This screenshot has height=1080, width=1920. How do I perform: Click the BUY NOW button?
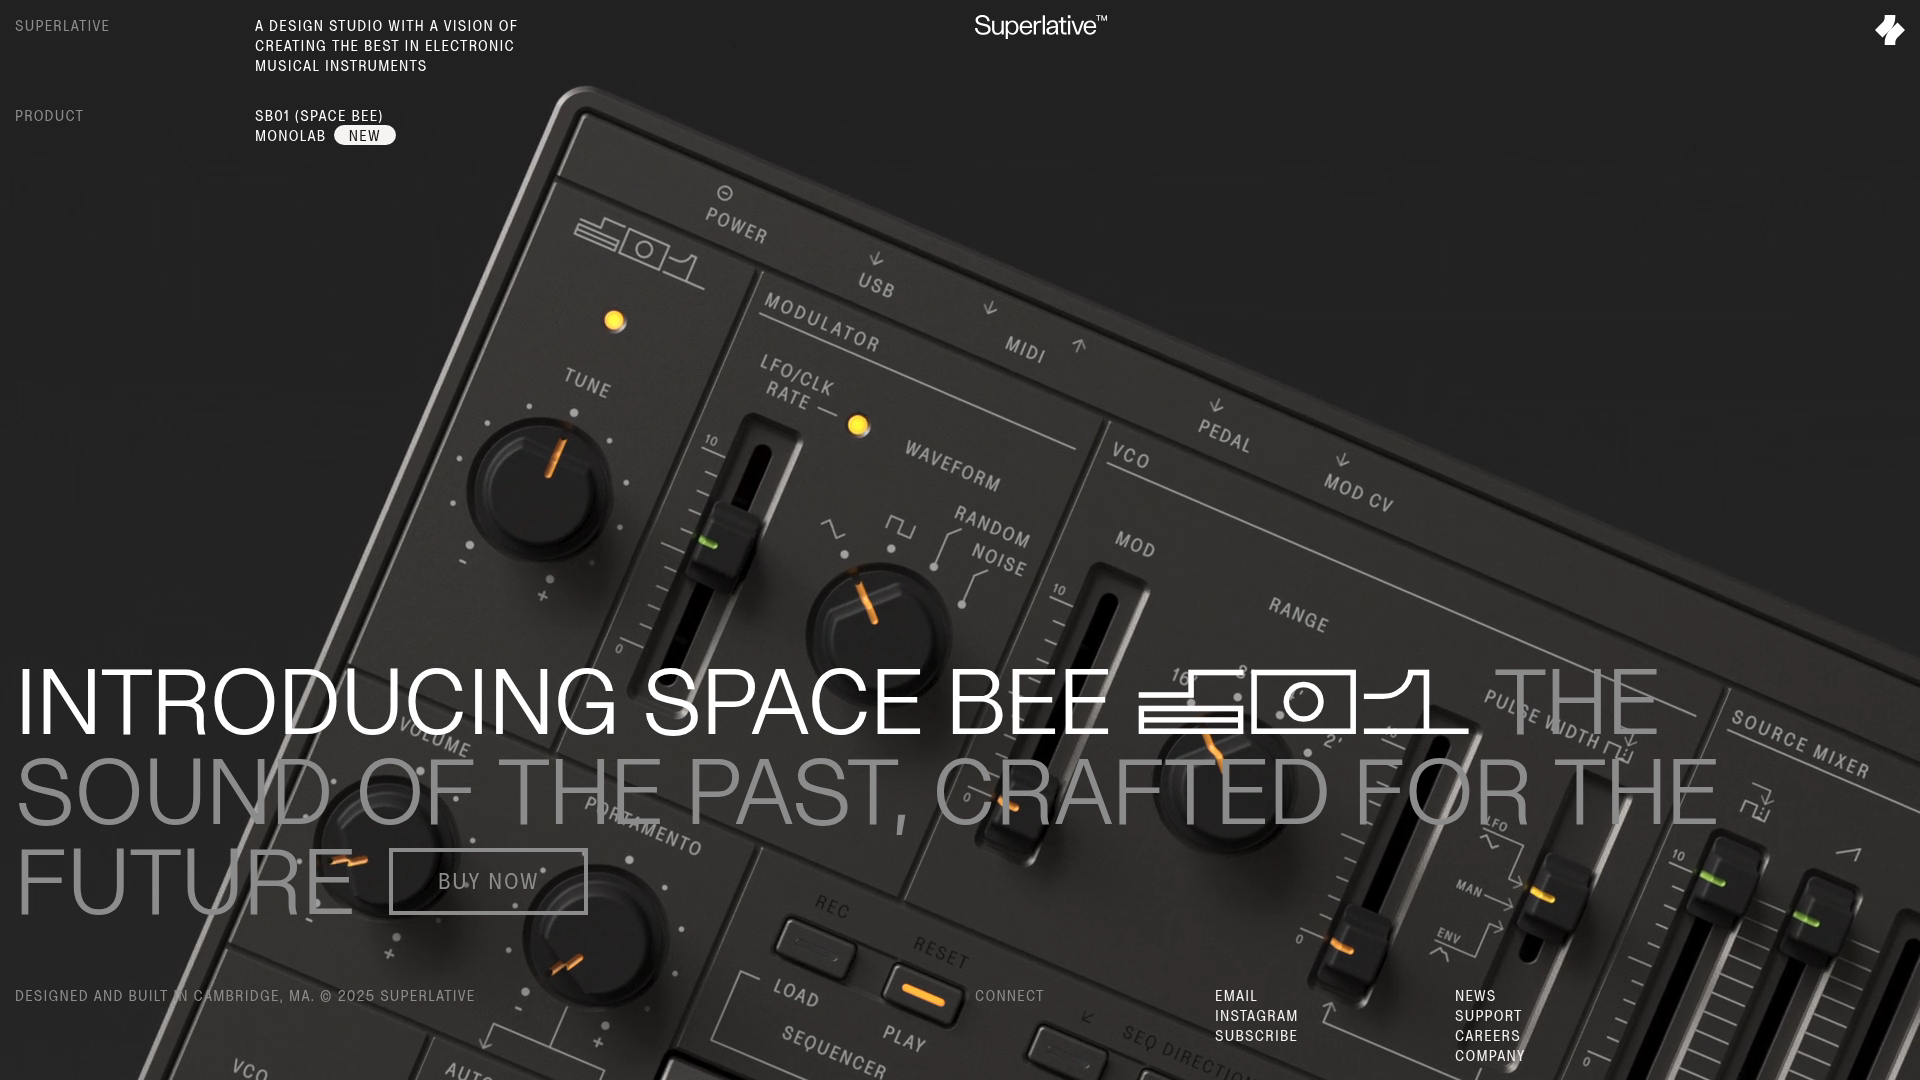click(488, 881)
